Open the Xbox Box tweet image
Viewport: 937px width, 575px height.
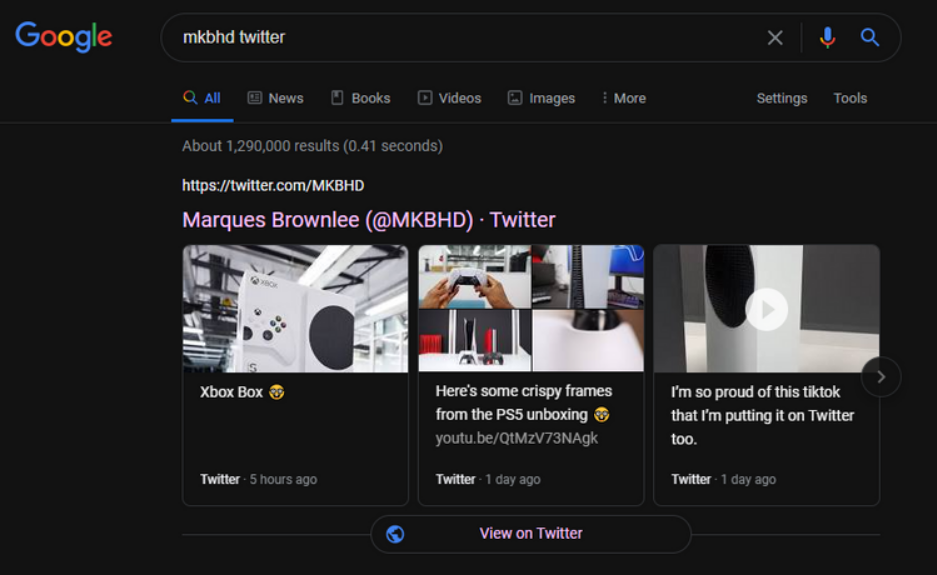coord(295,309)
